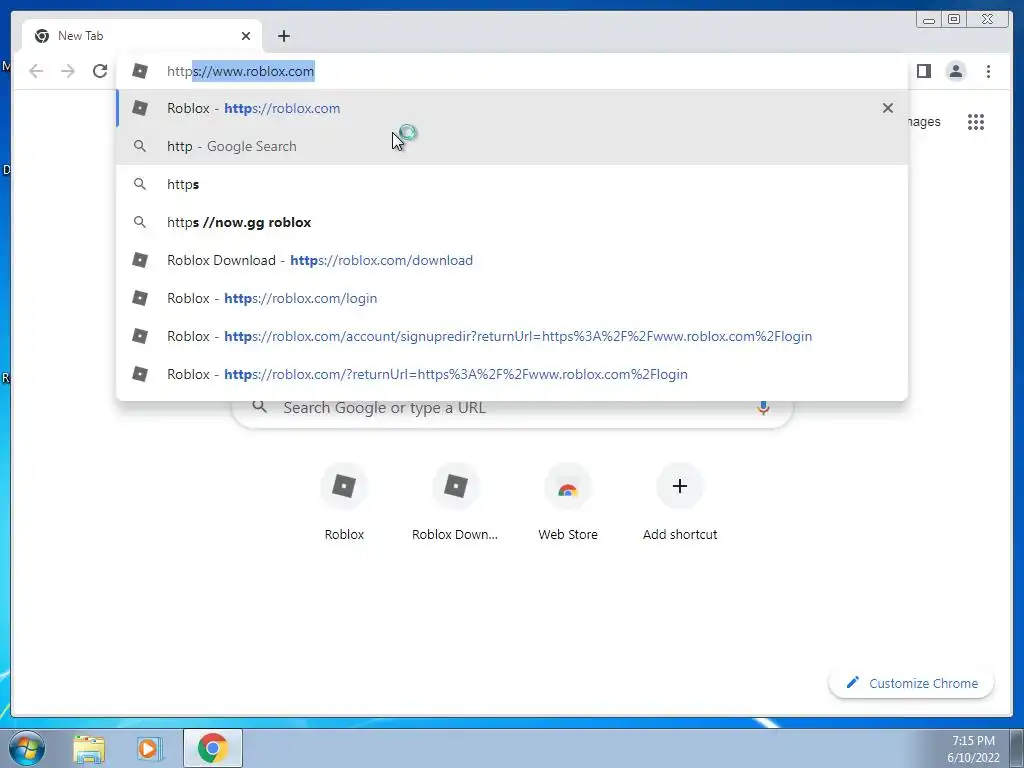Choose the 'https' search suggestion

point(512,184)
